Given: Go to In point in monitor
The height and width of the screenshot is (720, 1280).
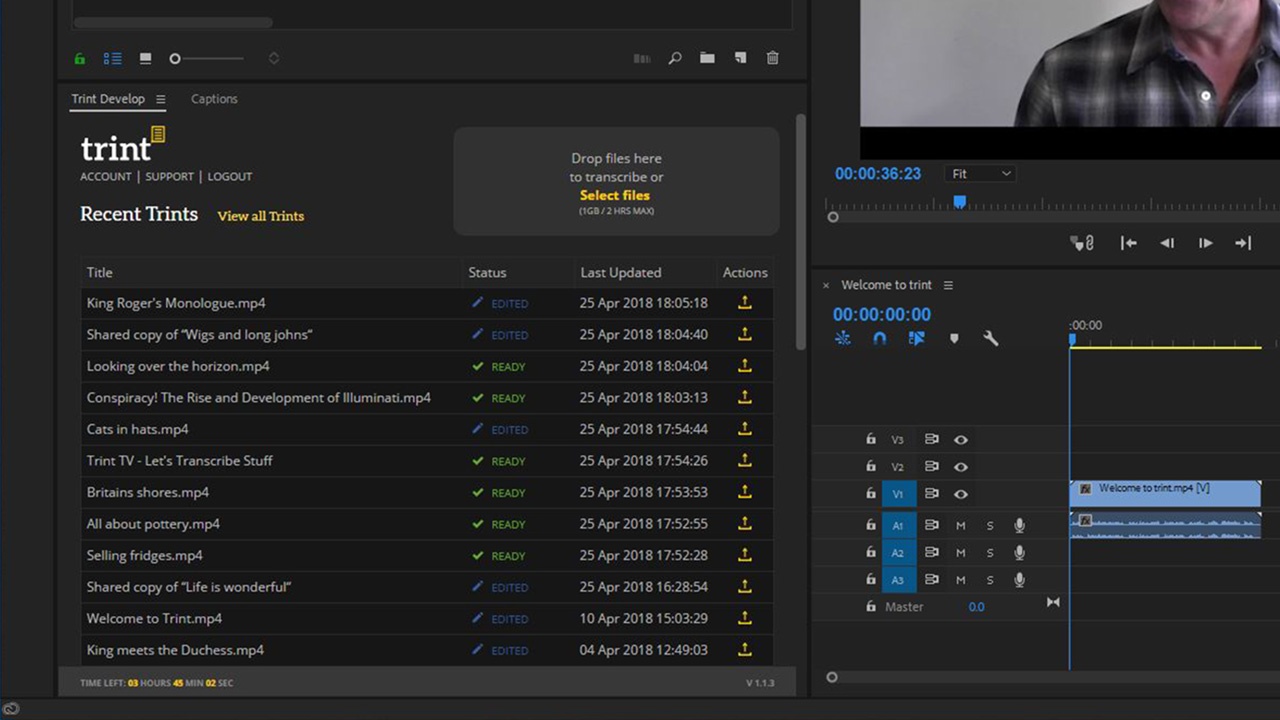Looking at the screenshot, I should (x=1128, y=243).
